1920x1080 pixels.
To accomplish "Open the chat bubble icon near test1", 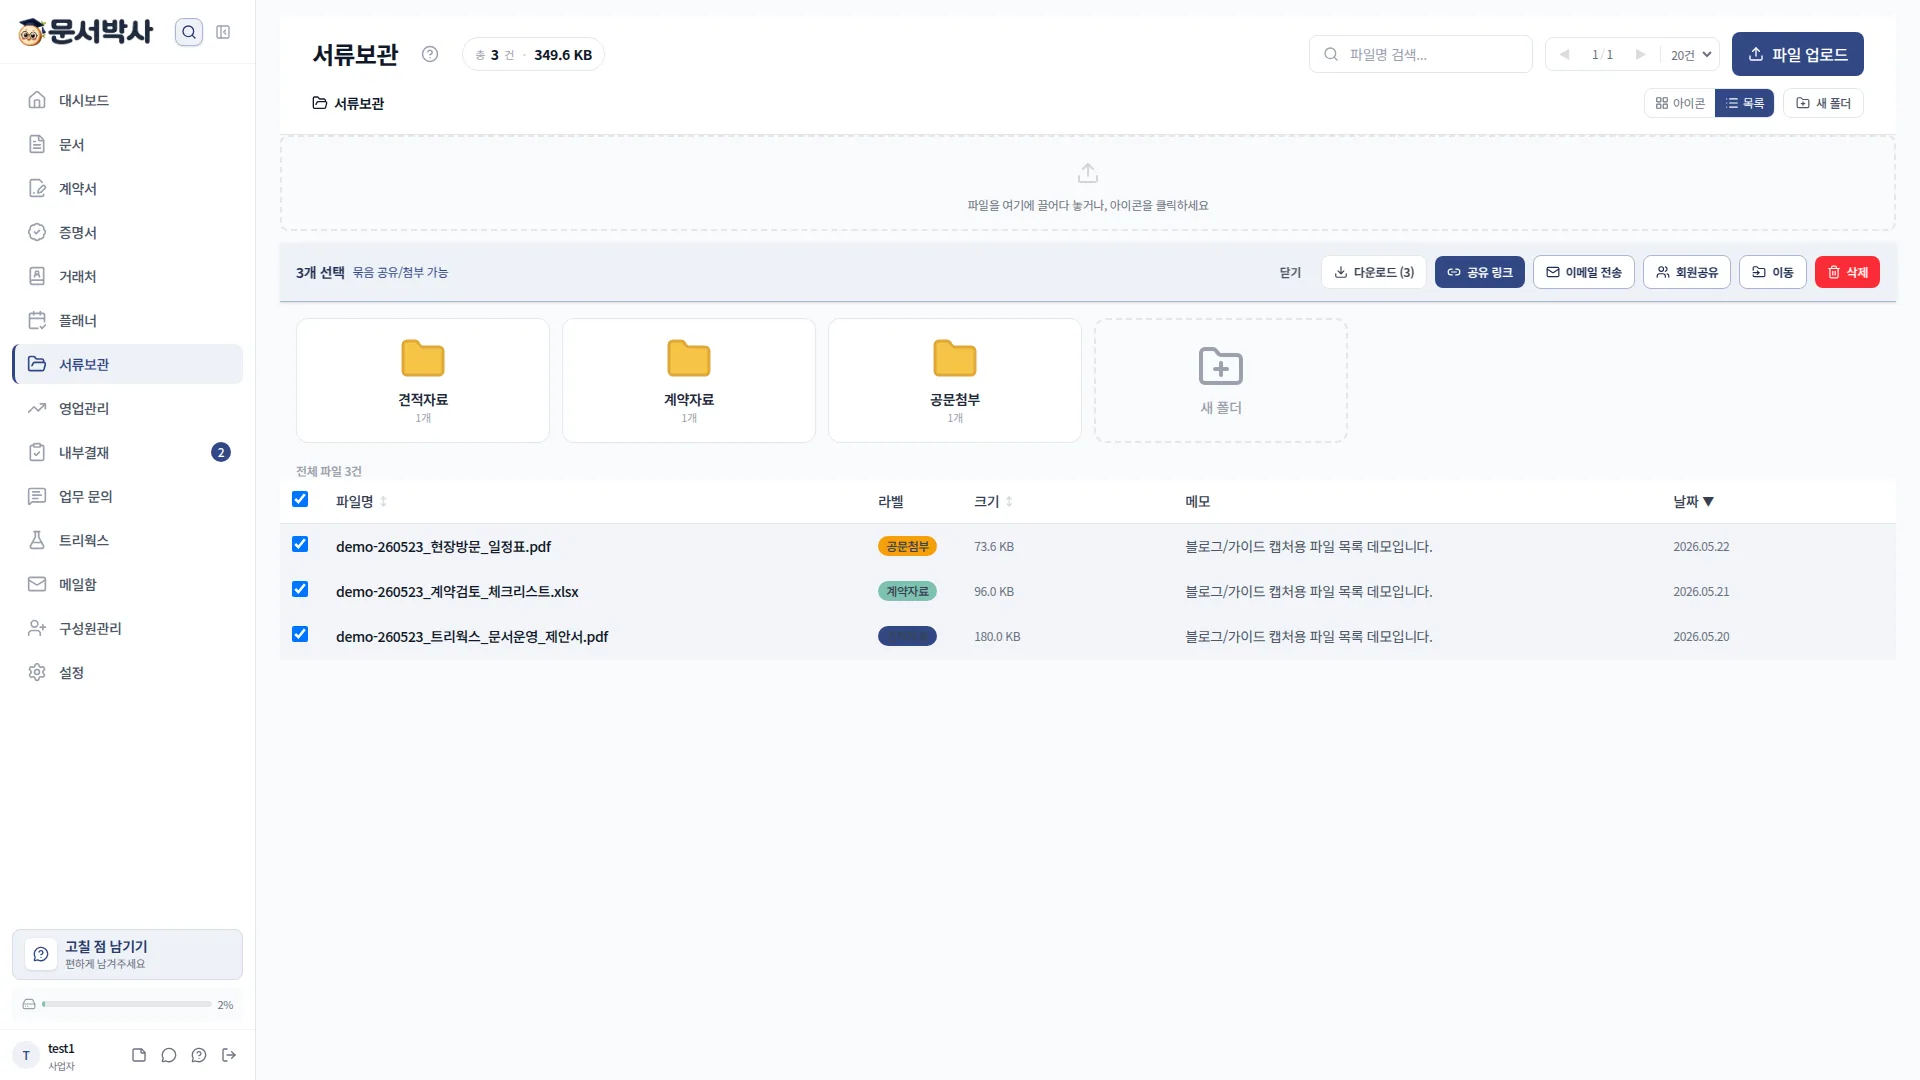I will click(169, 1055).
